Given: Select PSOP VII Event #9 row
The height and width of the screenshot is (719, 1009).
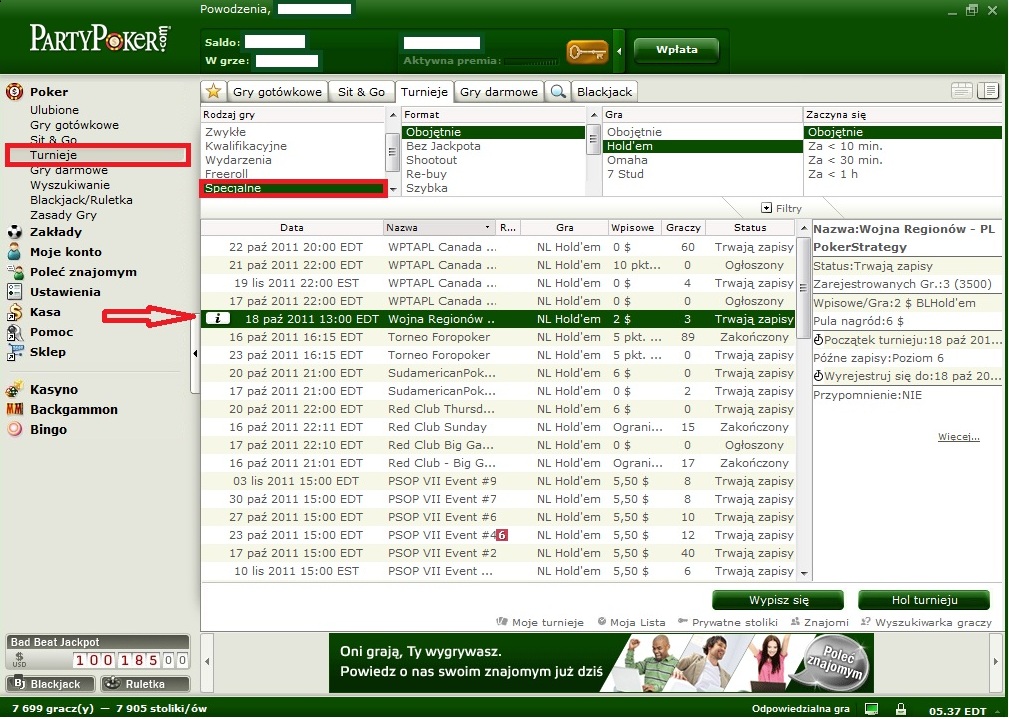Looking at the screenshot, I should [498, 481].
